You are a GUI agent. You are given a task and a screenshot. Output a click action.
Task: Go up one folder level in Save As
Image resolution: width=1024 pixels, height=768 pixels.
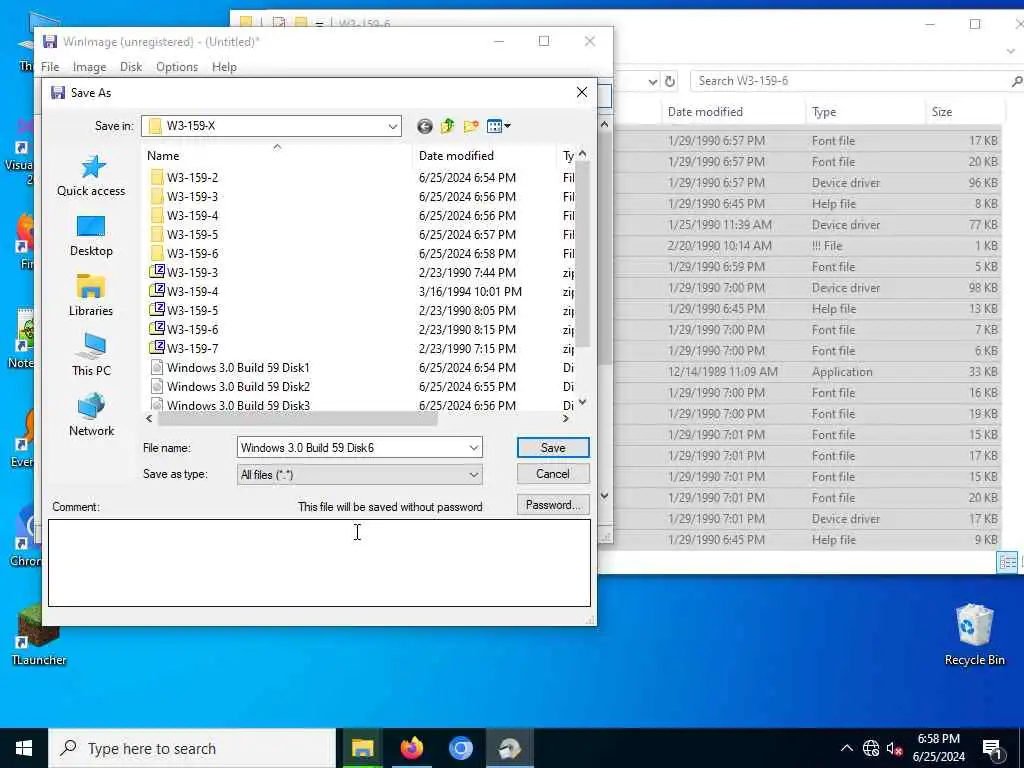pyautogui.click(x=447, y=126)
